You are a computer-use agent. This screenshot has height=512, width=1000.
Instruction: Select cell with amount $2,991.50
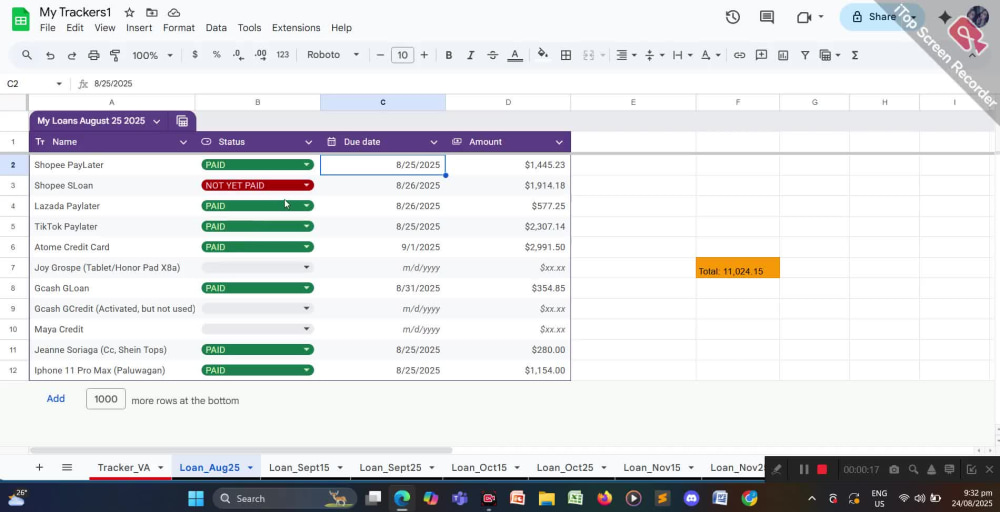pos(508,247)
